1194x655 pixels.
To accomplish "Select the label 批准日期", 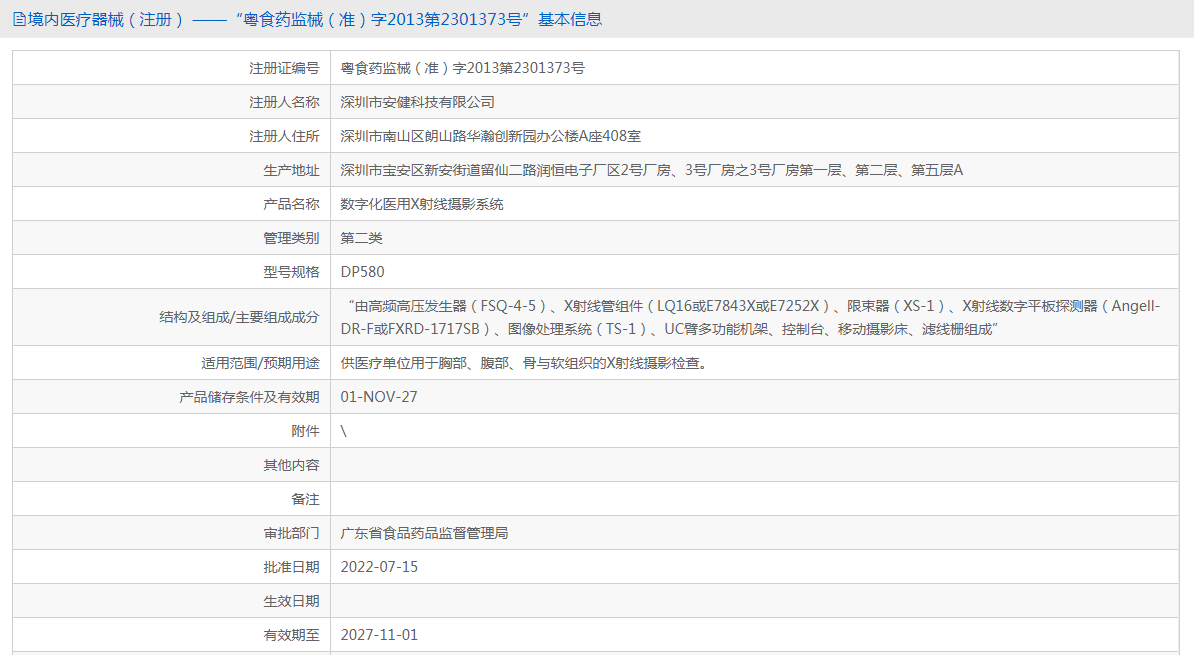I will (291, 567).
